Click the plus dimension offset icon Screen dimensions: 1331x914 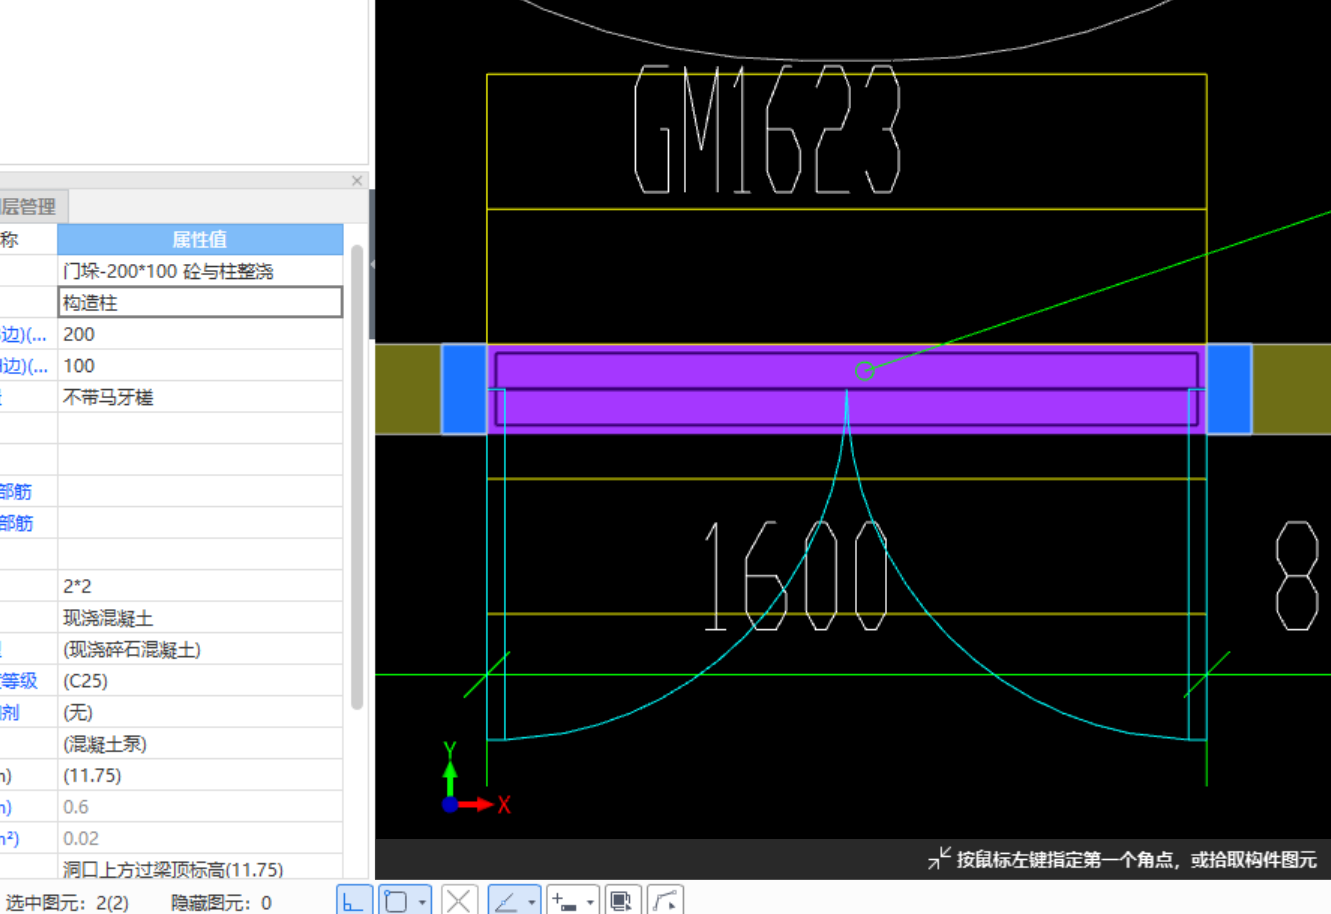coord(564,901)
